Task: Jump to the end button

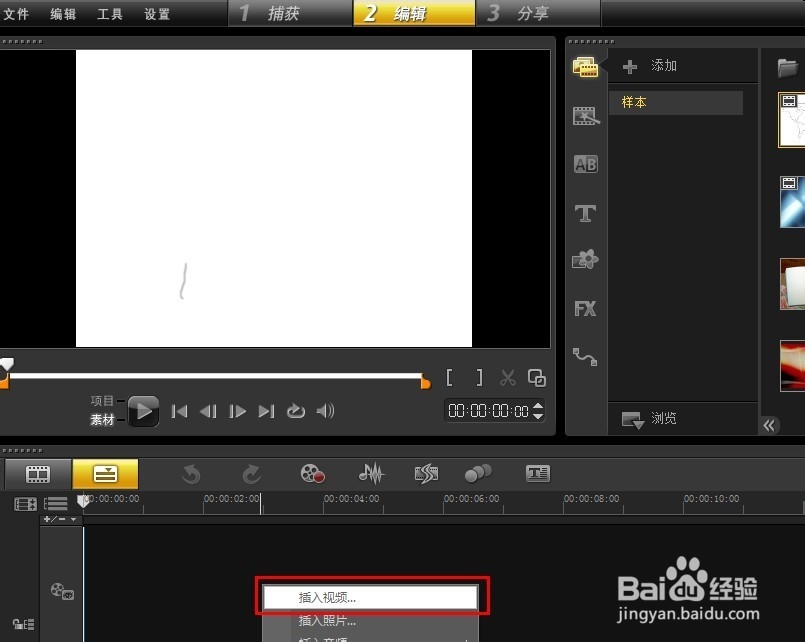Action: point(266,411)
